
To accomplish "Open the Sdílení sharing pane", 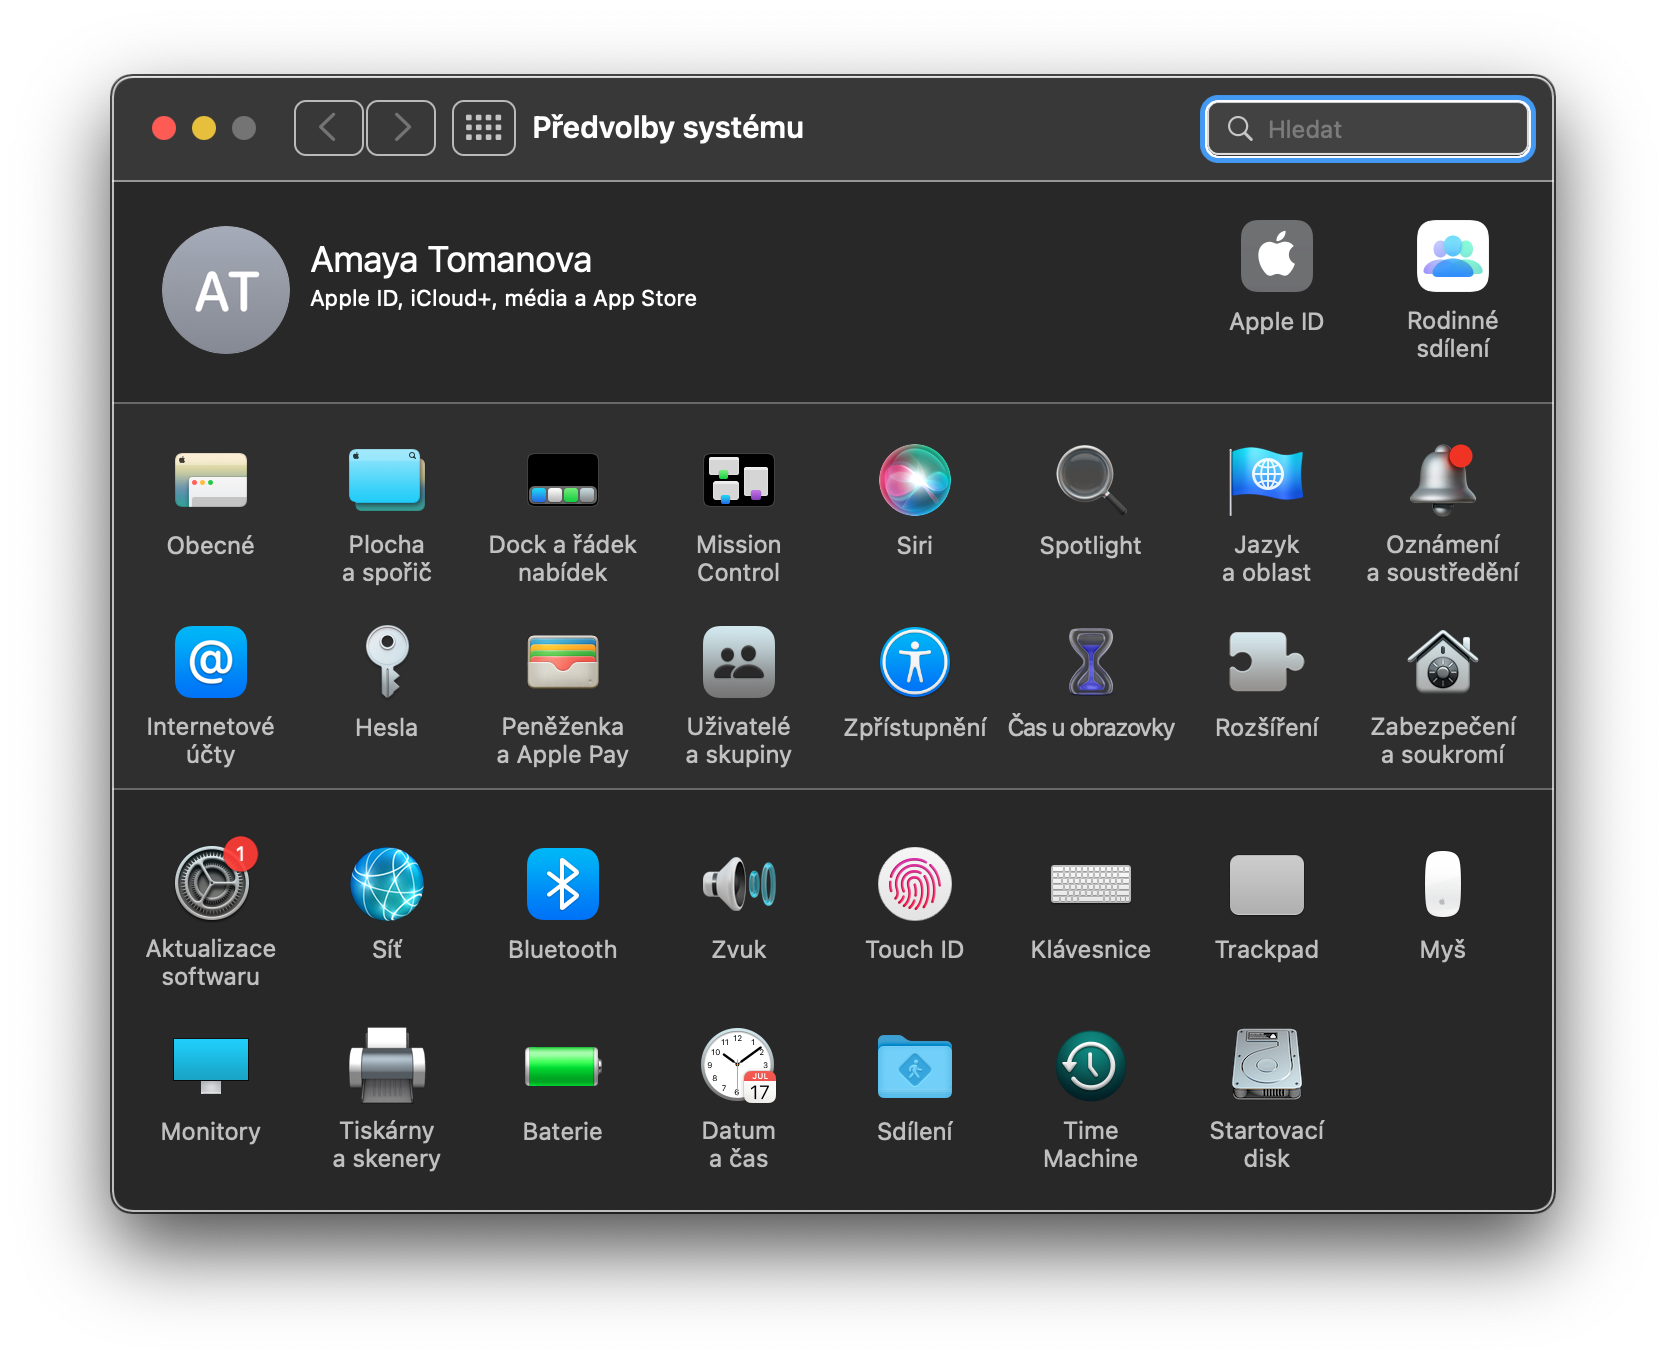I will pos(915,1066).
